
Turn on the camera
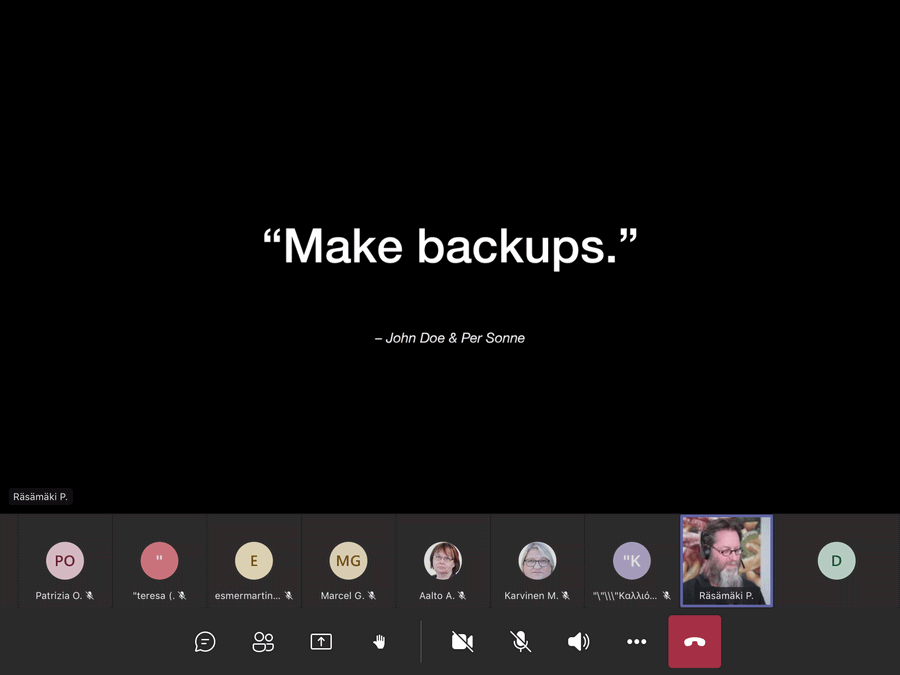[x=462, y=642]
